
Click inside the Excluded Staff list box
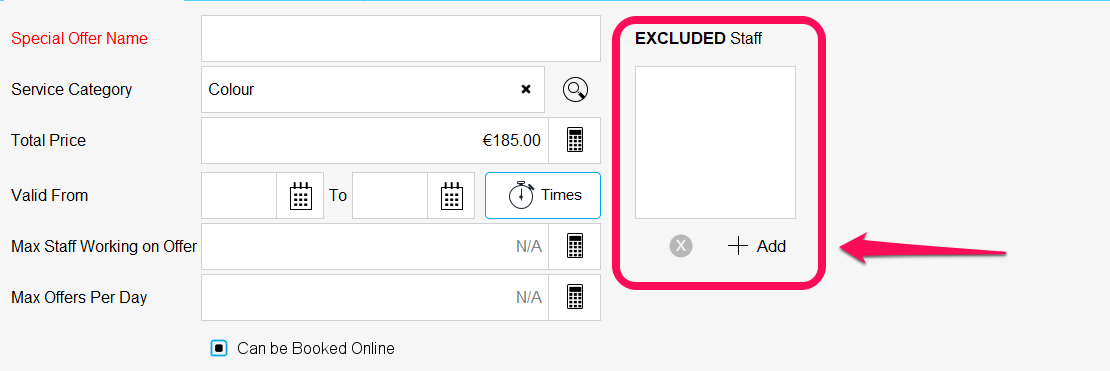[x=716, y=142]
